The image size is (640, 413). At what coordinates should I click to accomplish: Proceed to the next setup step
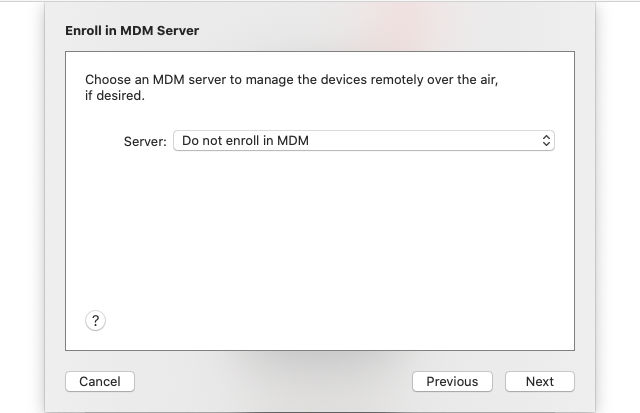pyautogui.click(x=540, y=382)
